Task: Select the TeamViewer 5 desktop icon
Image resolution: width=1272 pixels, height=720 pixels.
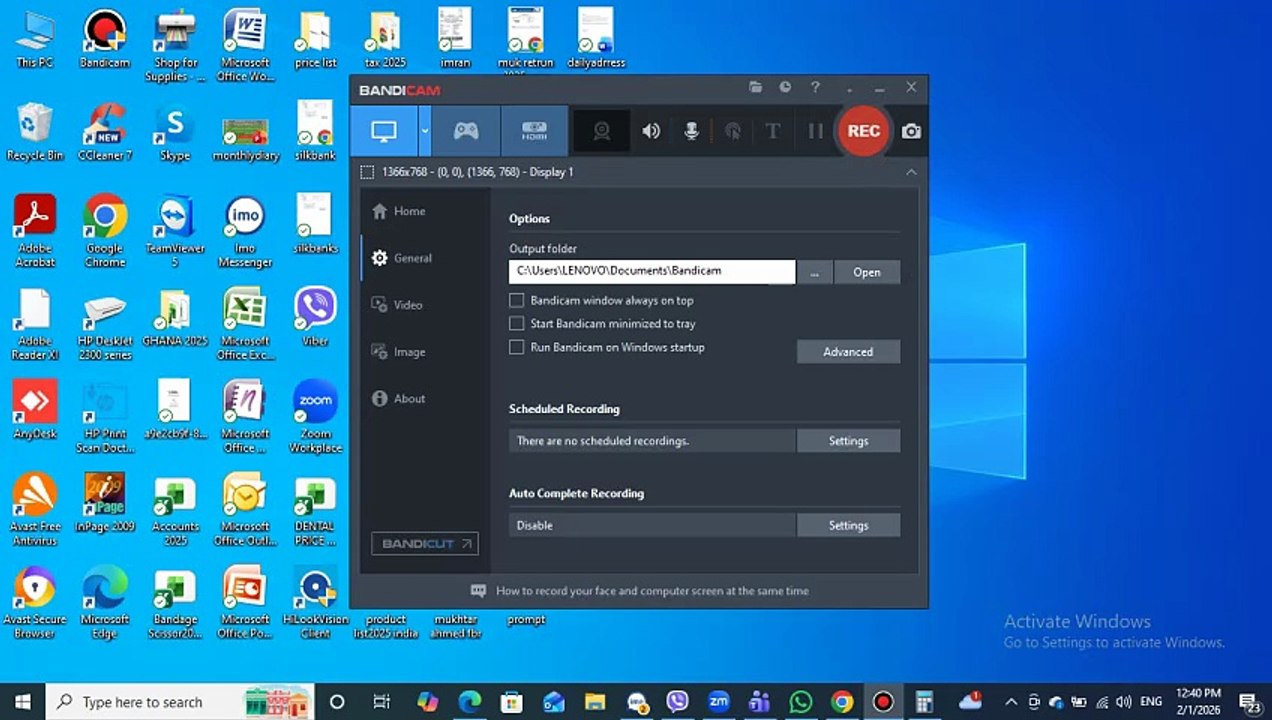Action: click(x=175, y=231)
